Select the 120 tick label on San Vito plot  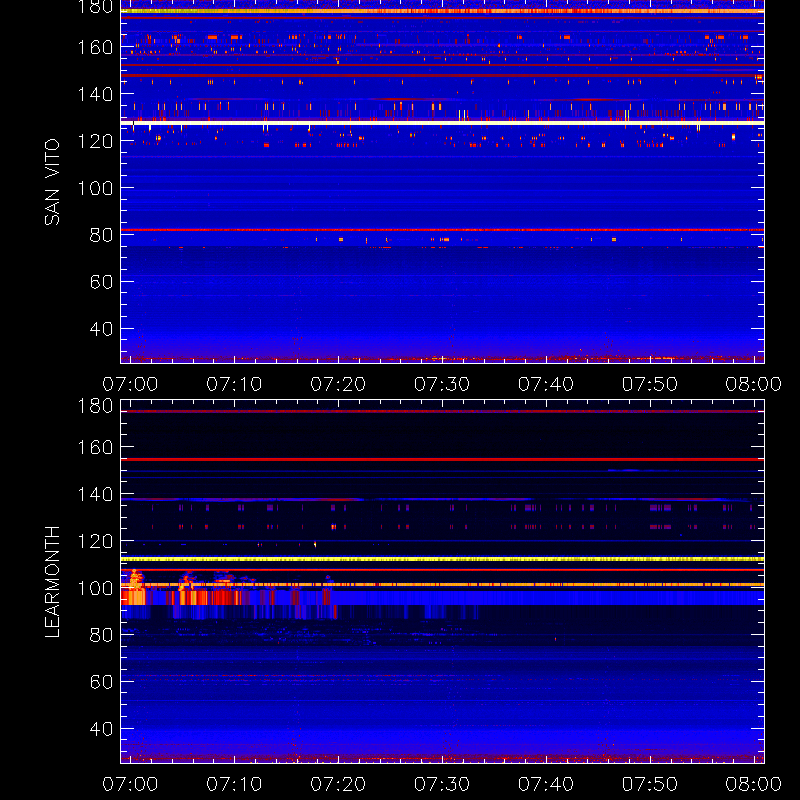[x=95, y=141]
